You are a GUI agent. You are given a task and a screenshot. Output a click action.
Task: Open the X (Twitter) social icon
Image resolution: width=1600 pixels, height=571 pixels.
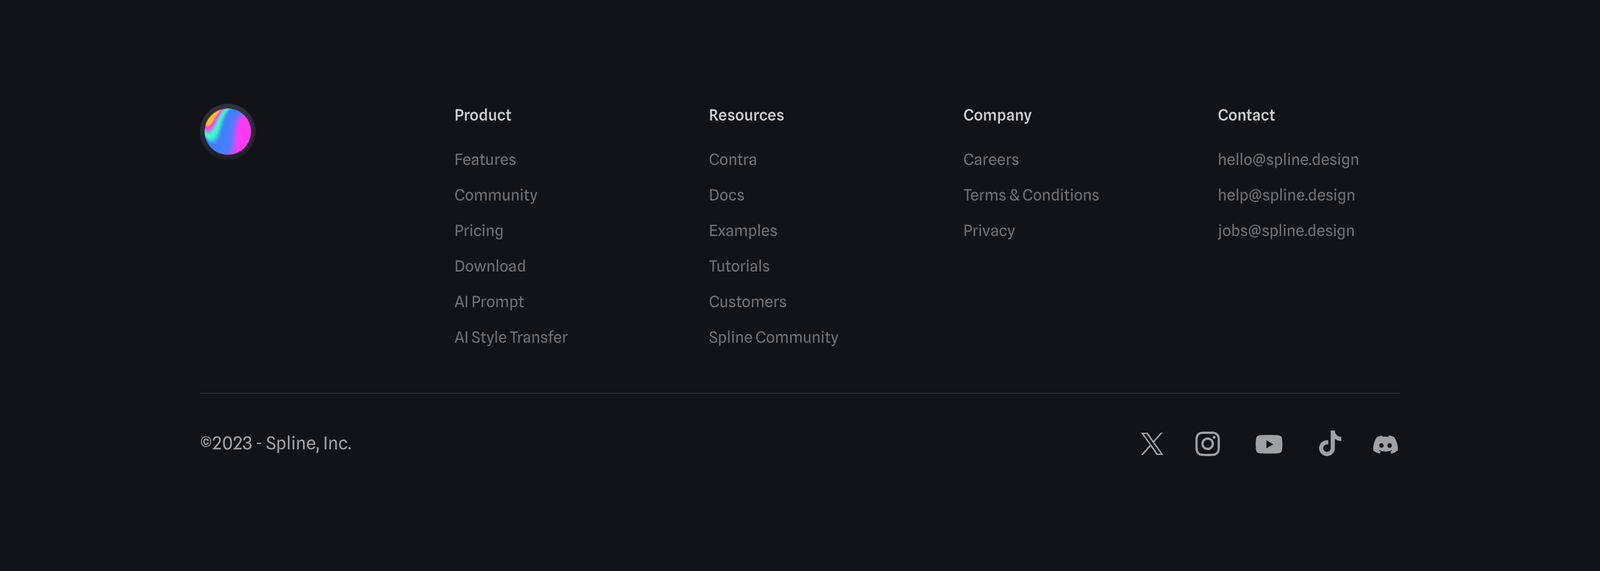tap(1152, 444)
